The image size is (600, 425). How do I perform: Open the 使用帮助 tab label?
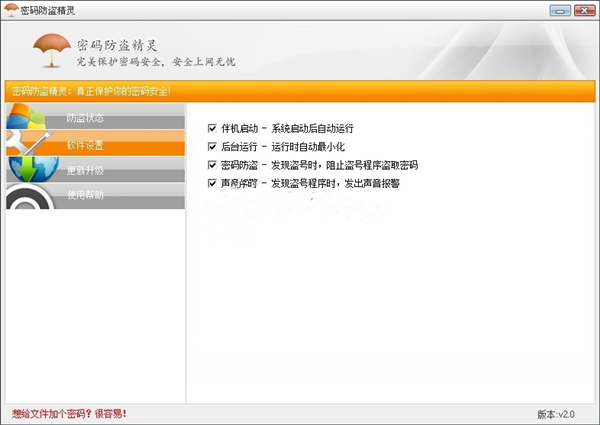click(85, 196)
